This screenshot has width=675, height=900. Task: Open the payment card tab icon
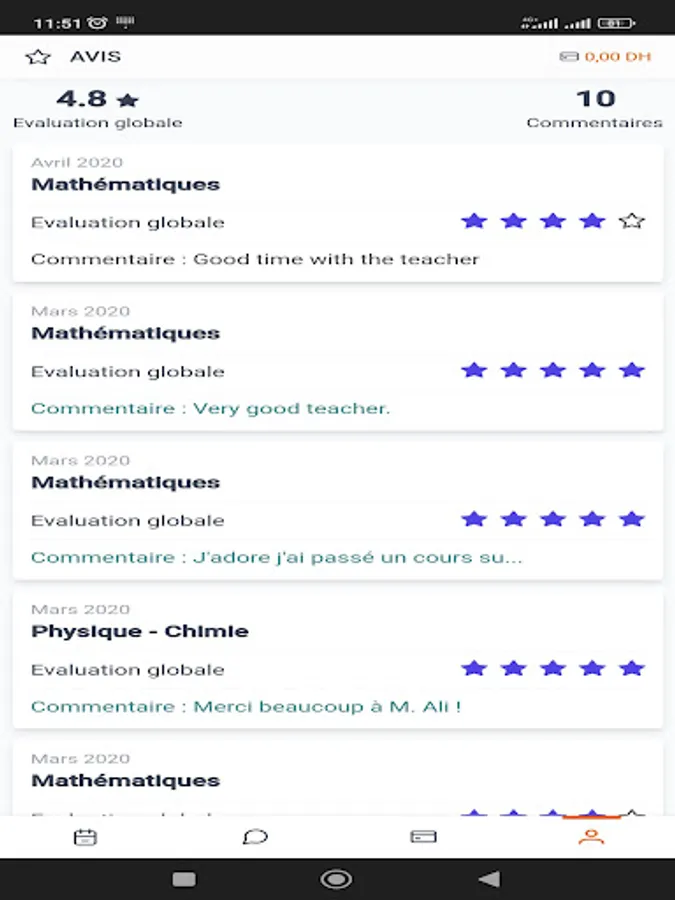[x=424, y=837]
